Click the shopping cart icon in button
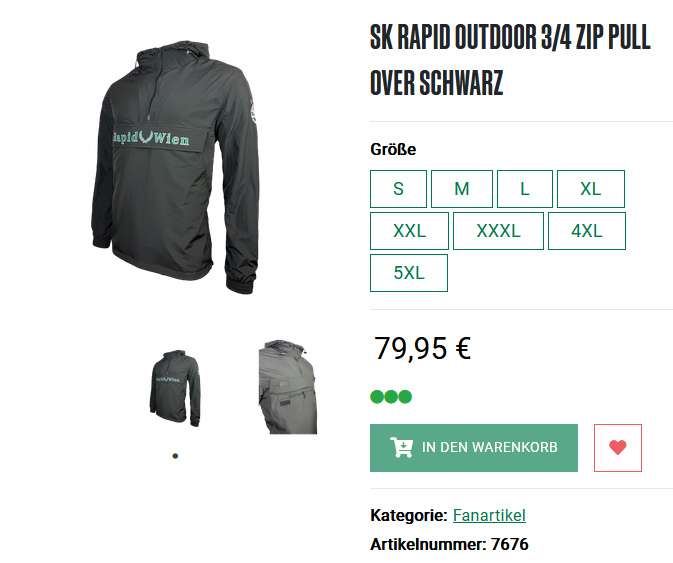Image resolution: width=673 pixels, height=563 pixels. (x=402, y=447)
